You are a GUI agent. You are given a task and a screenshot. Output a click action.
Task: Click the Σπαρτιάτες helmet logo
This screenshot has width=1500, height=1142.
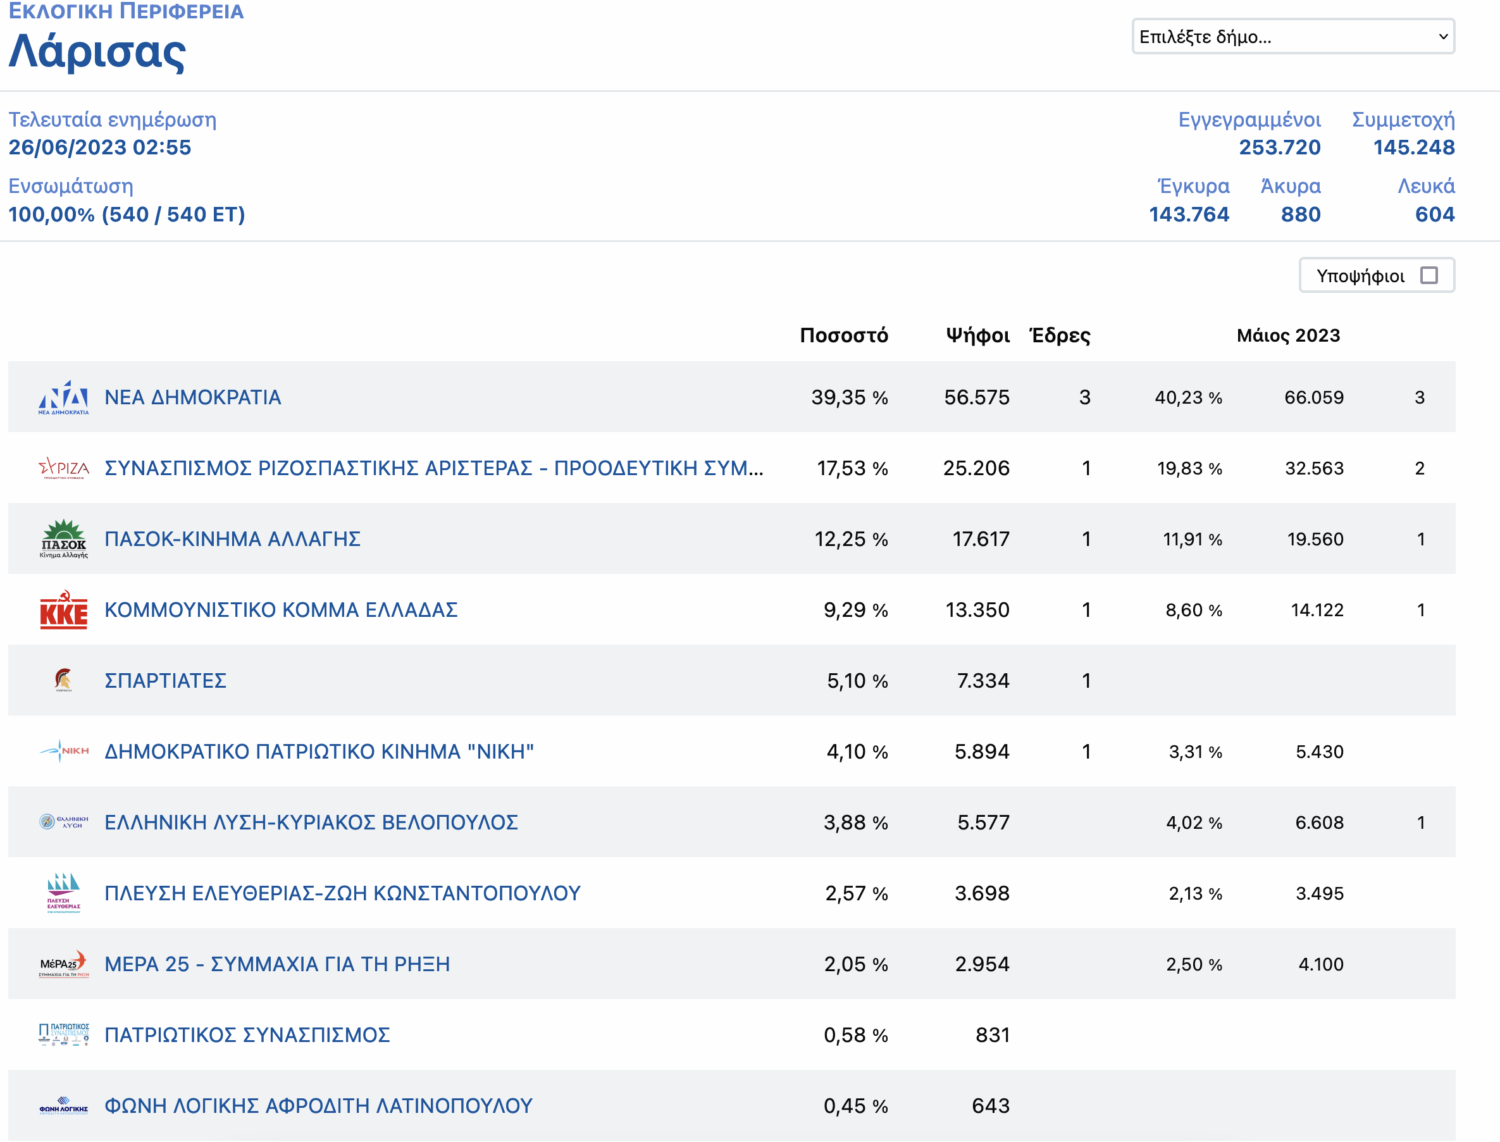pos(63,680)
